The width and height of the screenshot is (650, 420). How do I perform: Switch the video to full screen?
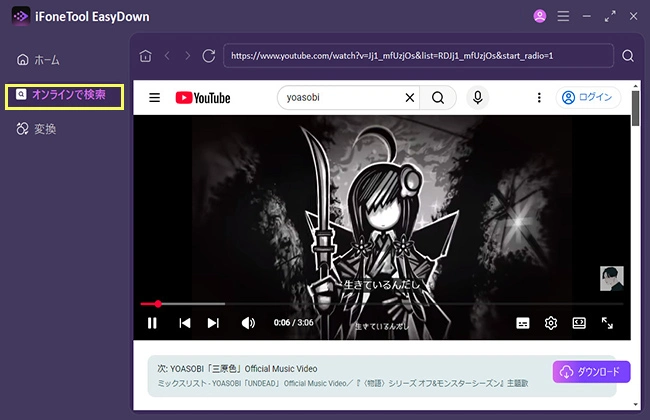click(x=607, y=323)
